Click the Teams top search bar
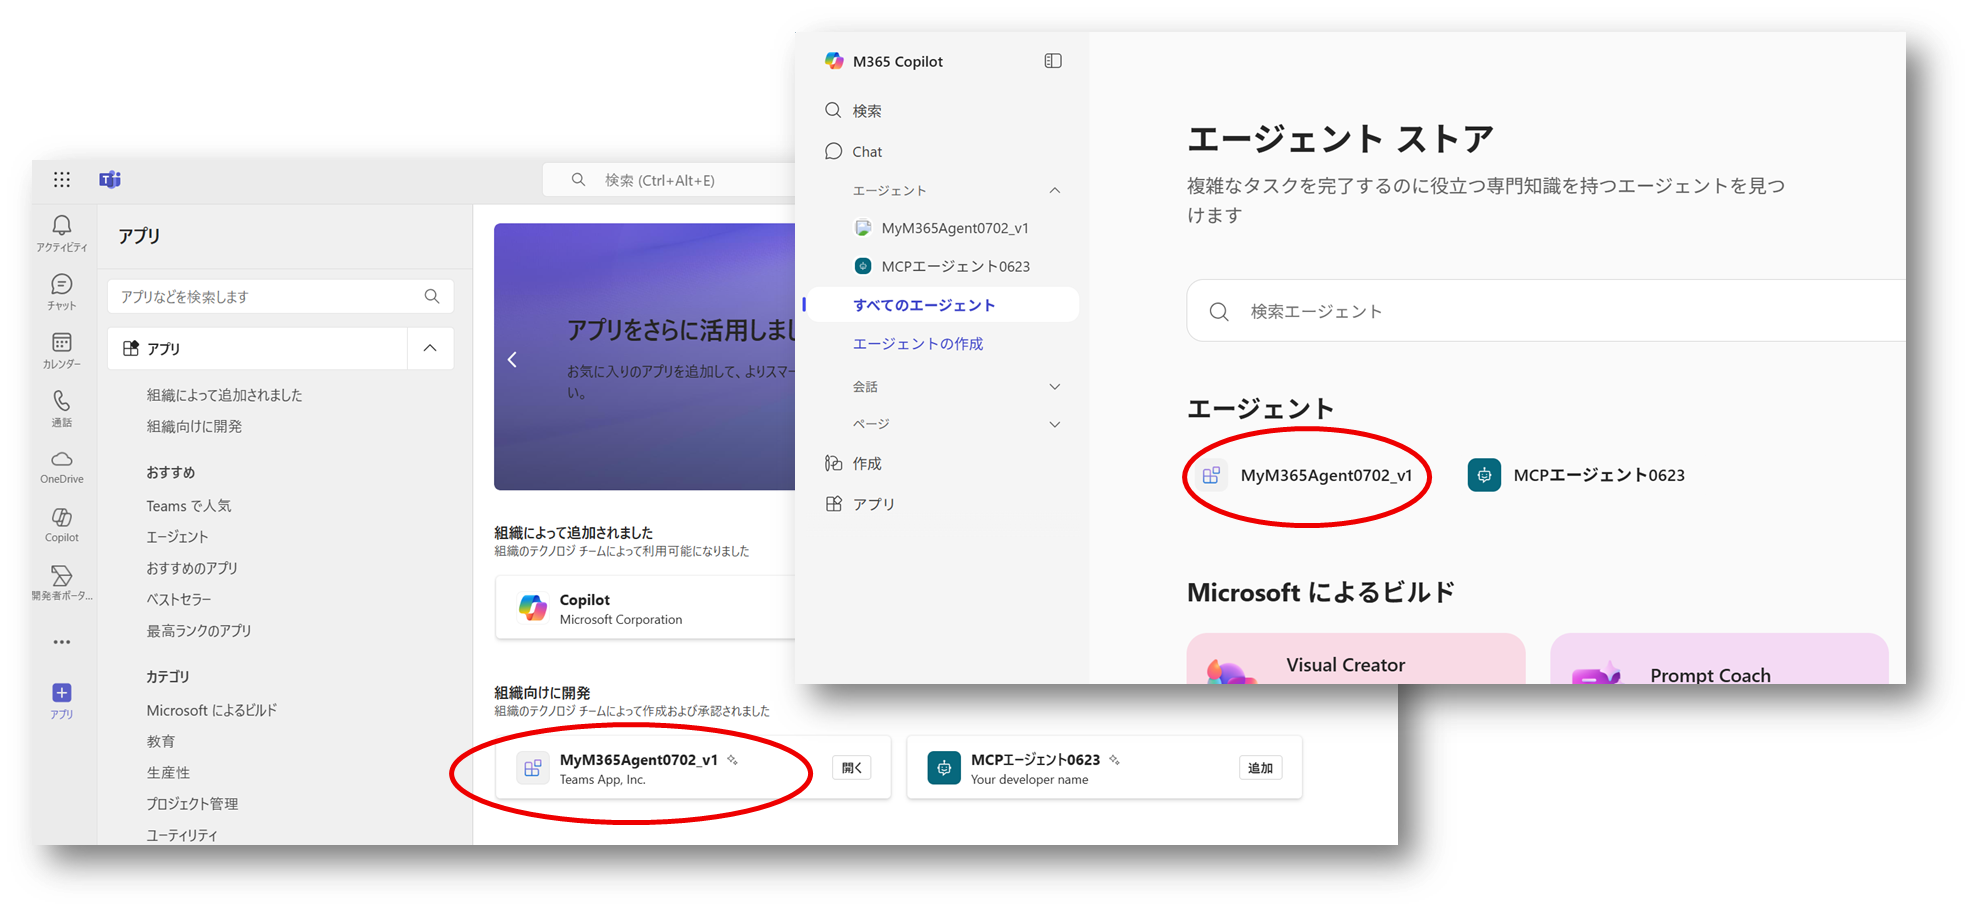The height and width of the screenshot is (910, 1971). tap(670, 180)
